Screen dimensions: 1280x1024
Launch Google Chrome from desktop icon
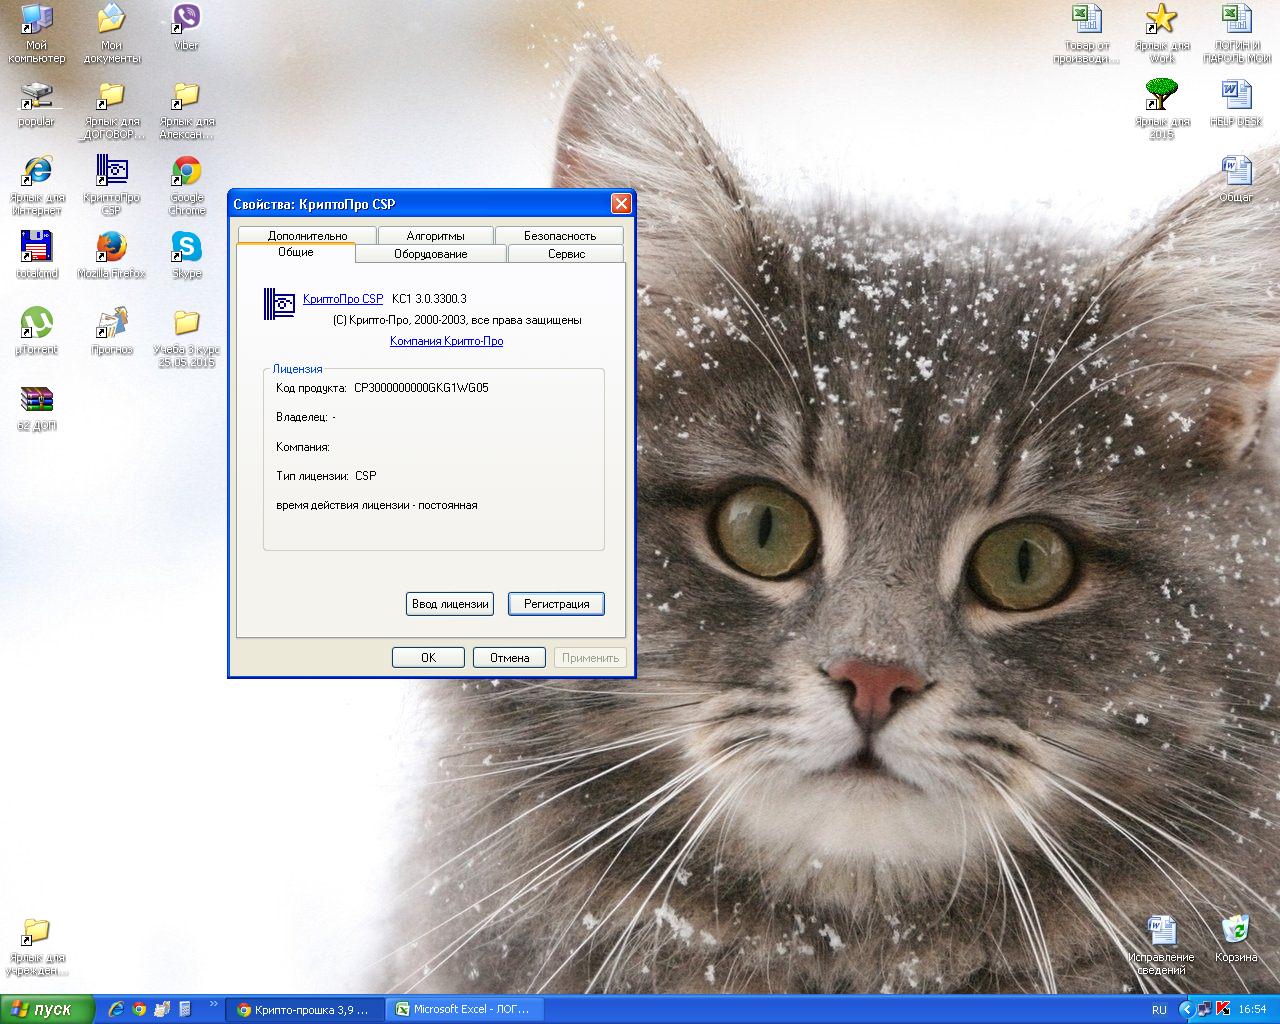click(x=186, y=172)
